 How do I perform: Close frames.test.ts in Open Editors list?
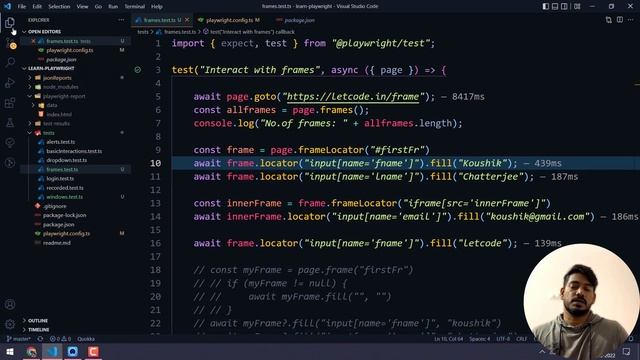pyautogui.click(x=33, y=41)
